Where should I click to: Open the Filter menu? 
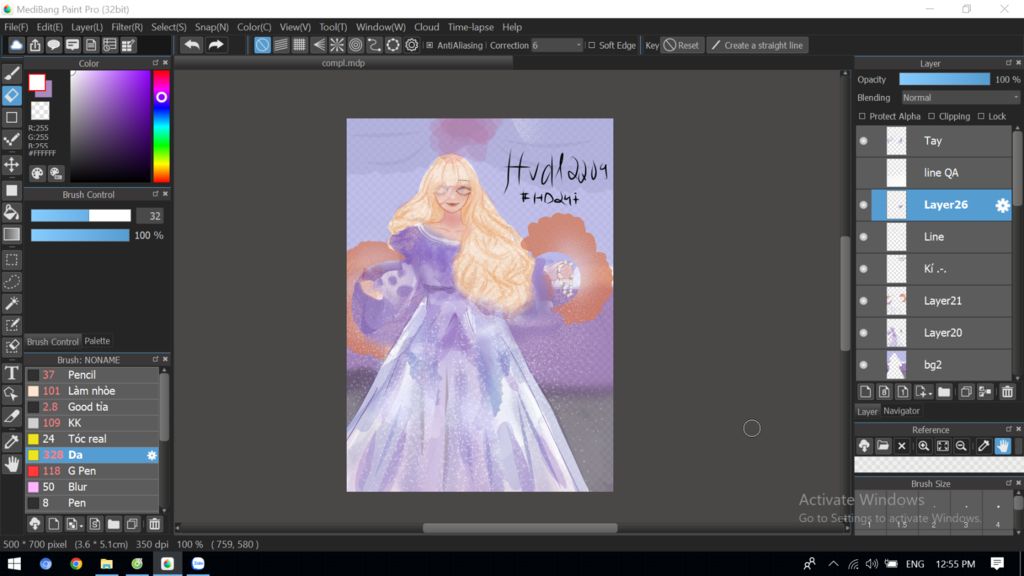[x=126, y=27]
